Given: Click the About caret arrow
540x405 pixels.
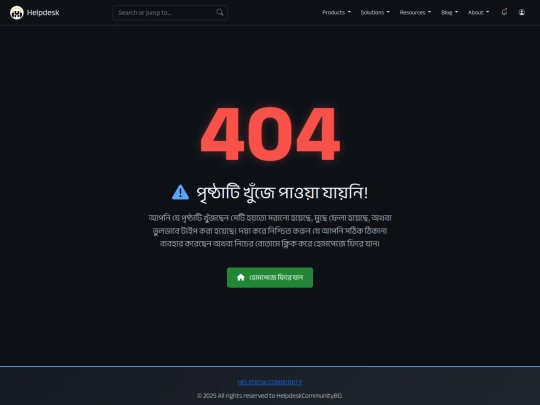Looking at the screenshot, I should tap(488, 12).
